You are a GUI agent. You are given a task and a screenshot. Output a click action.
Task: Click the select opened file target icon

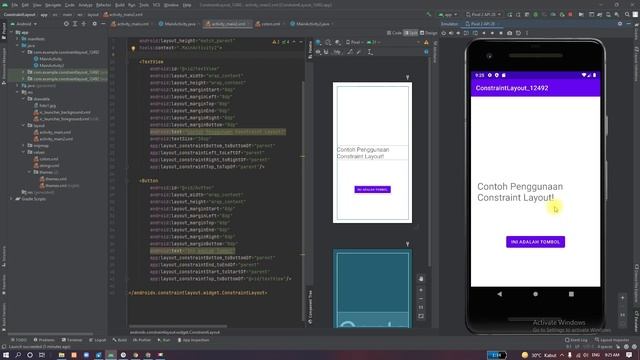point(66,24)
